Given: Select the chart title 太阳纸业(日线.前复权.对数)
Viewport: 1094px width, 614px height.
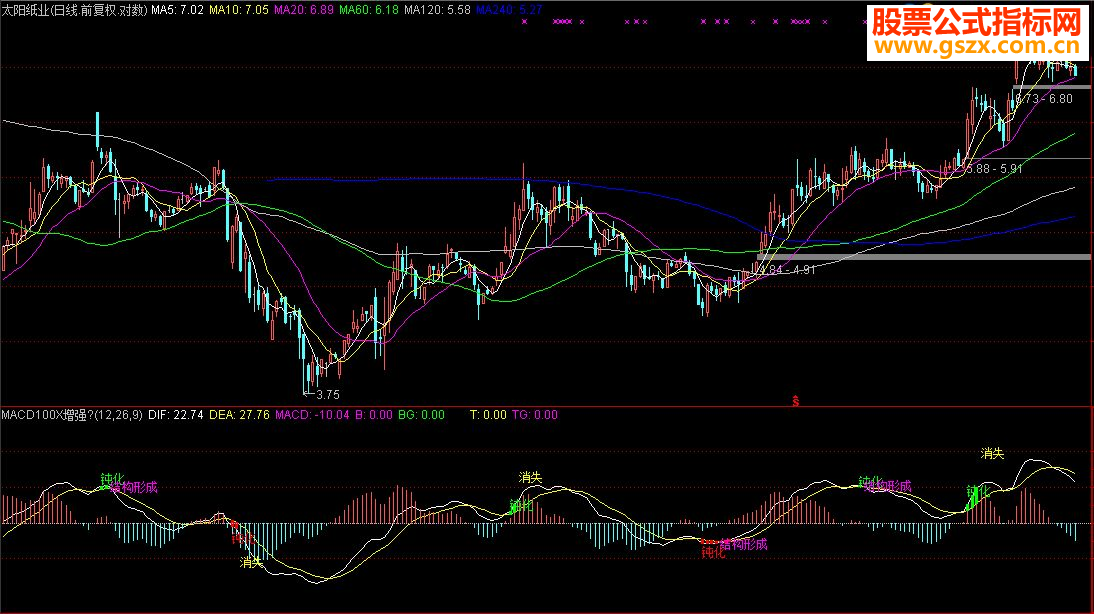Looking at the screenshot, I should pos(75,10).
